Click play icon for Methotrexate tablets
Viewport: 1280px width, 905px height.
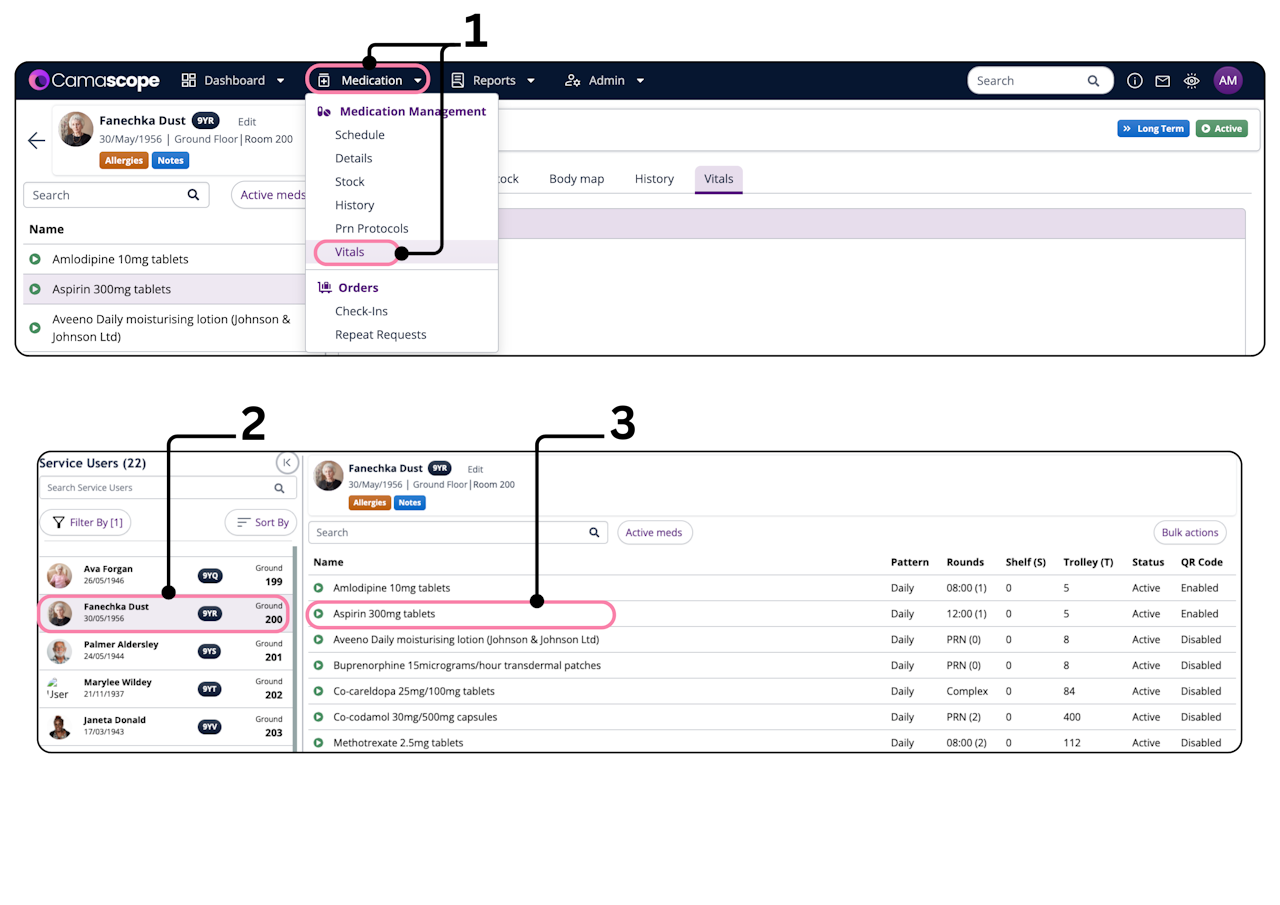click(x=319, y=743)
